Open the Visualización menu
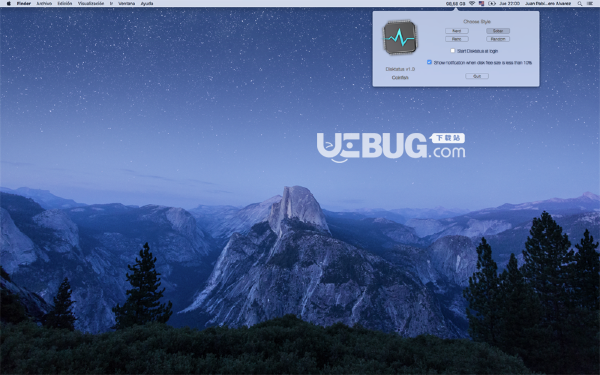This screenshot has height=375, width=600. [x=91, y=3]
